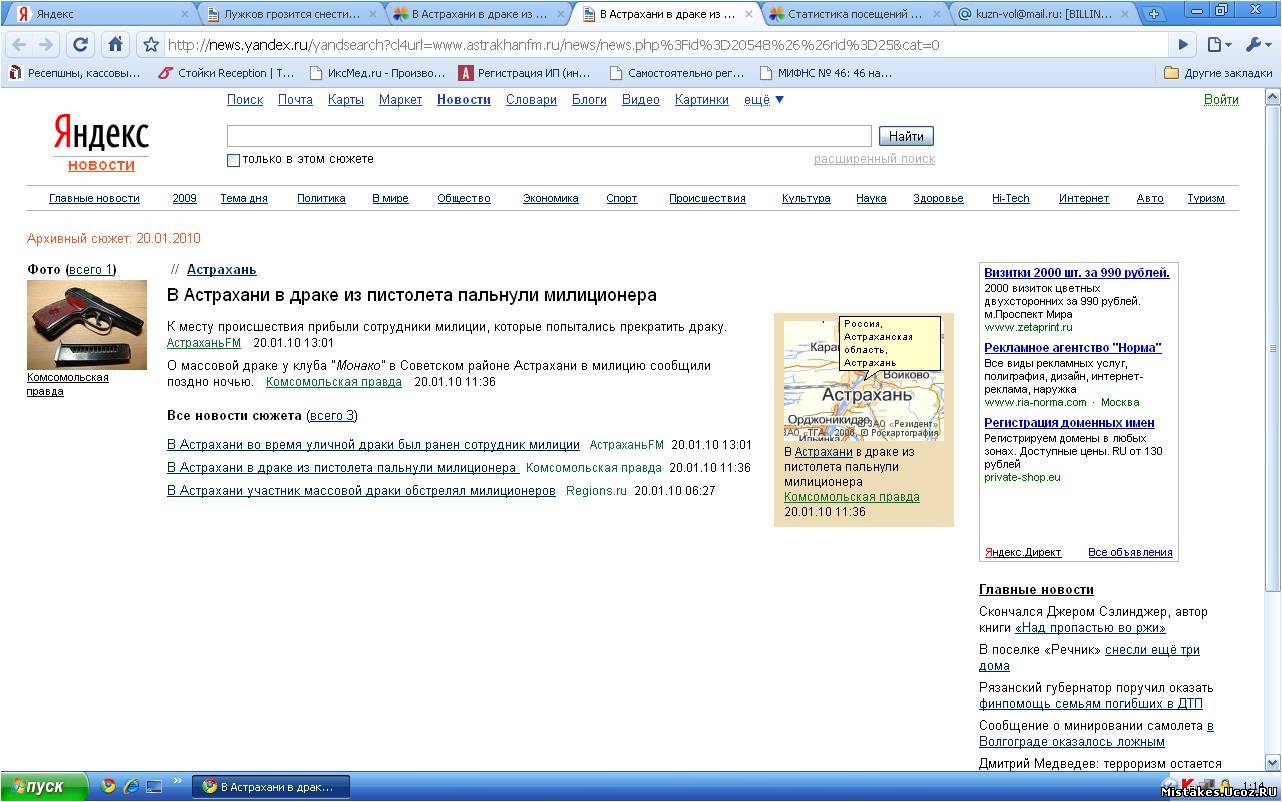This screenshot has height=802, width=1282.
Task: Open Регистрация ИП bookmark
Action: (525, 72)
